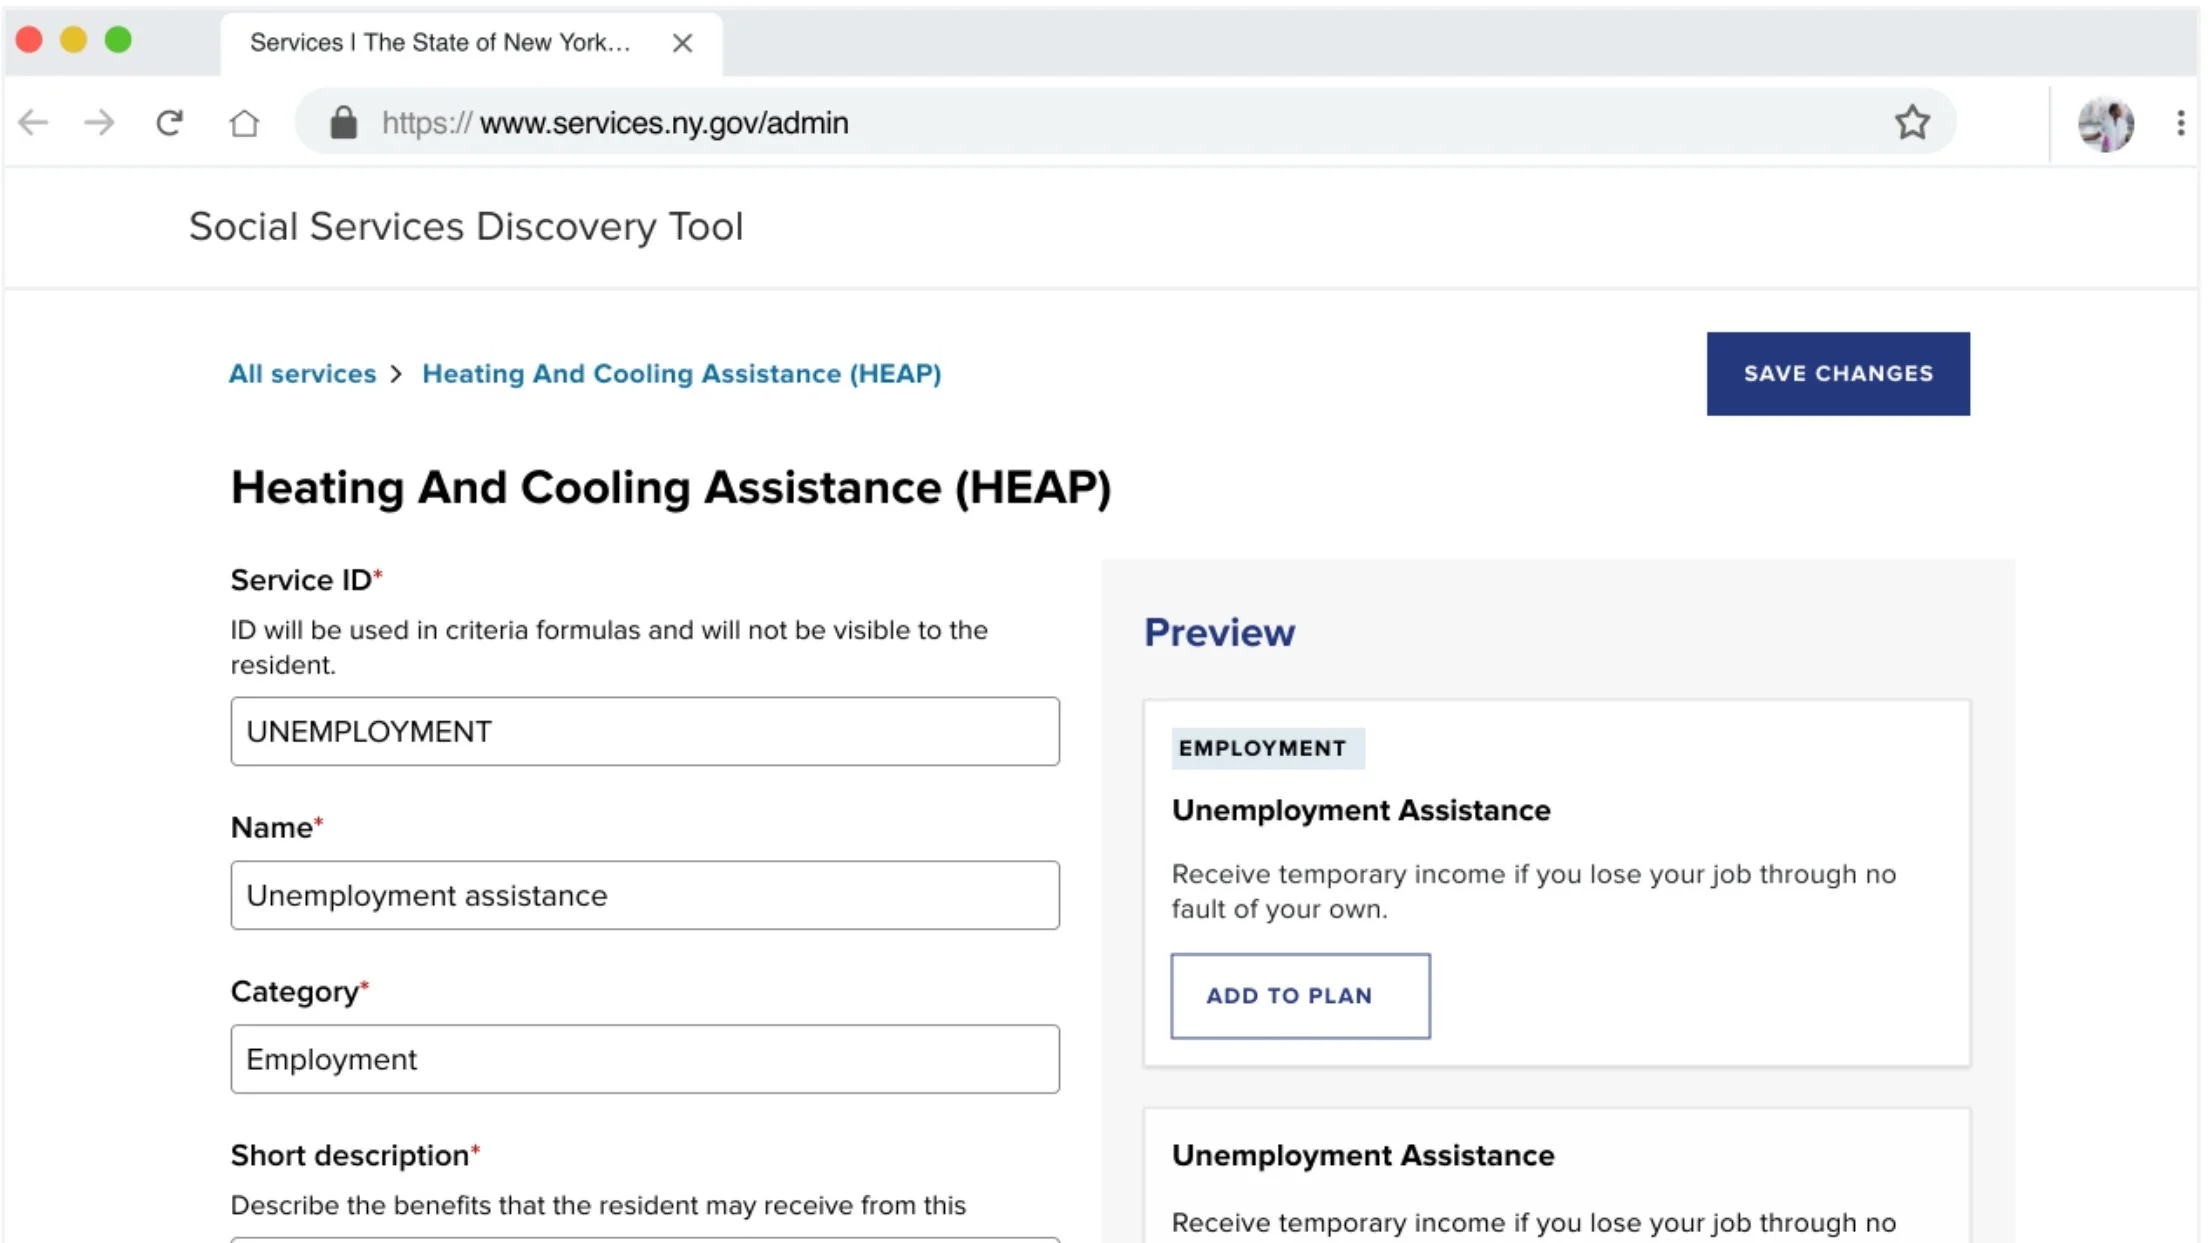Focus the Name input field
Viewport: 2210px width, 1243px height.
coord(644,895)
